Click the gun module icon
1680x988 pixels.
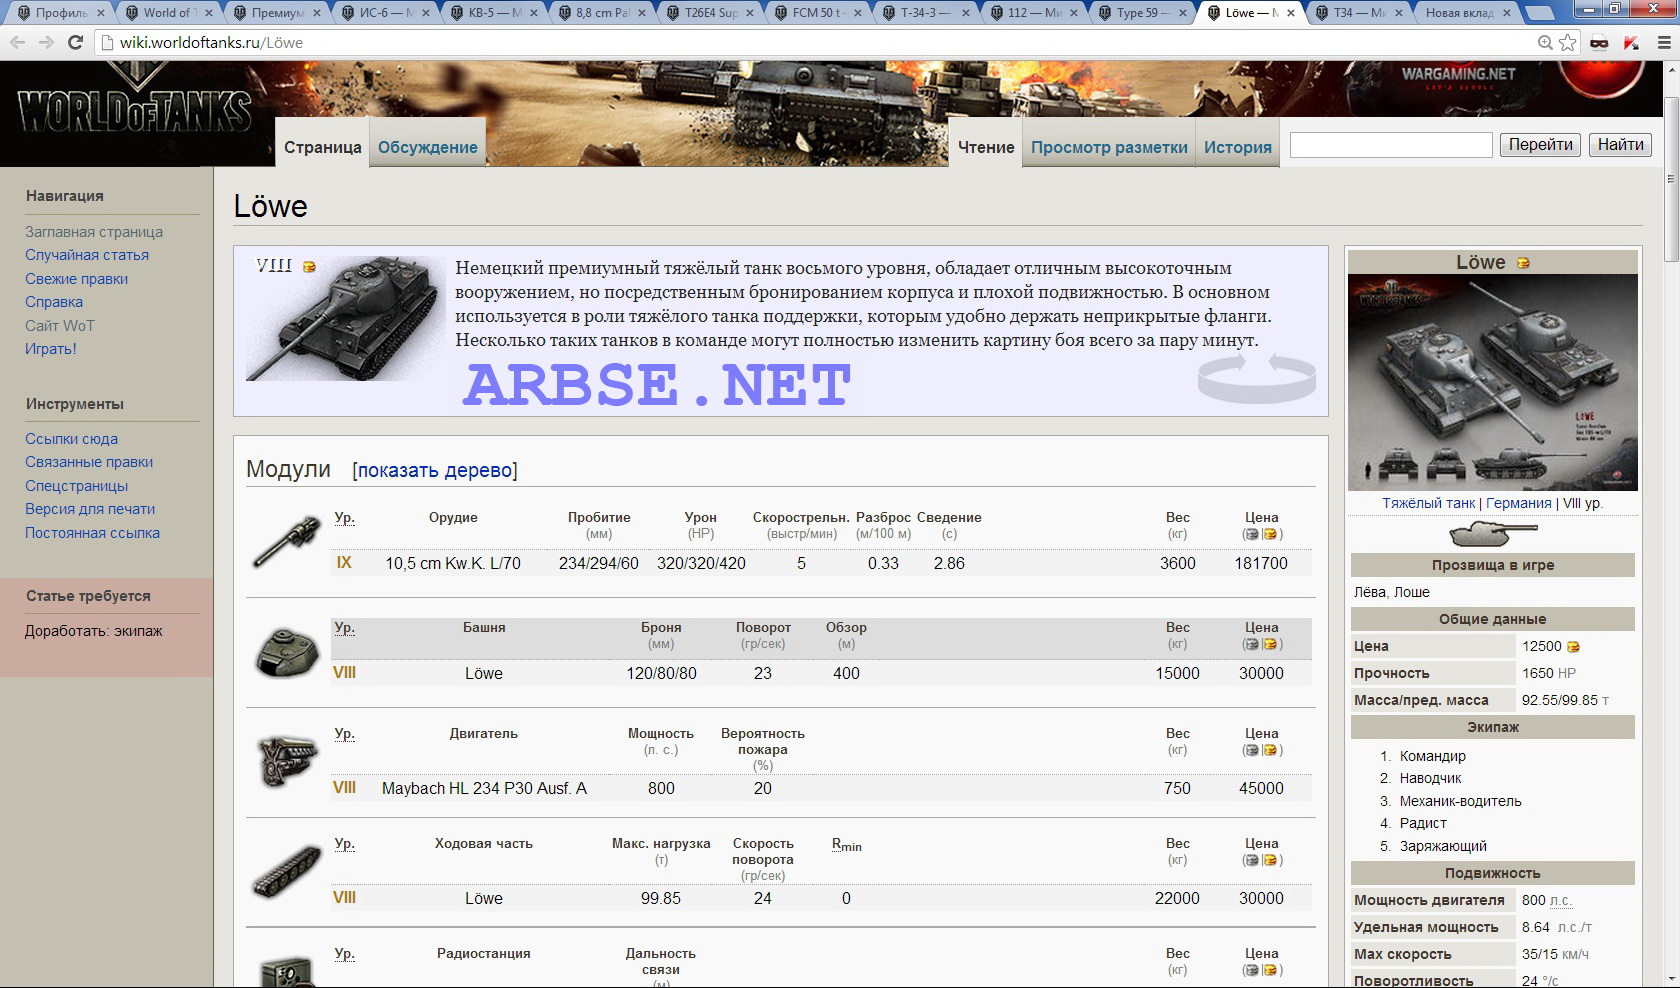point(287,543)
